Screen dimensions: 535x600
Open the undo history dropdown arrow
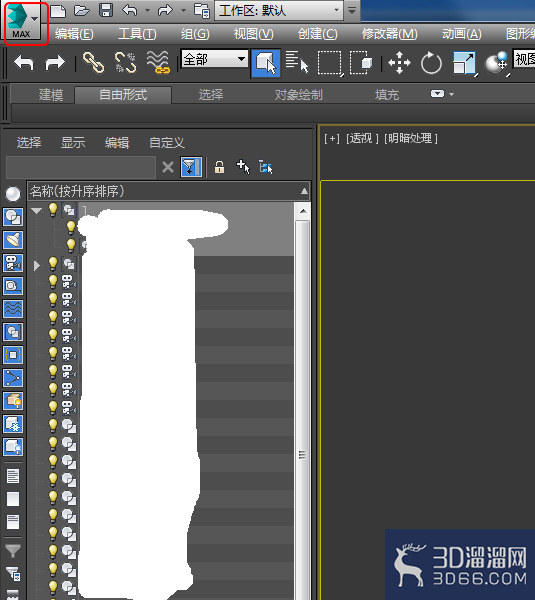tap(147, 10)
